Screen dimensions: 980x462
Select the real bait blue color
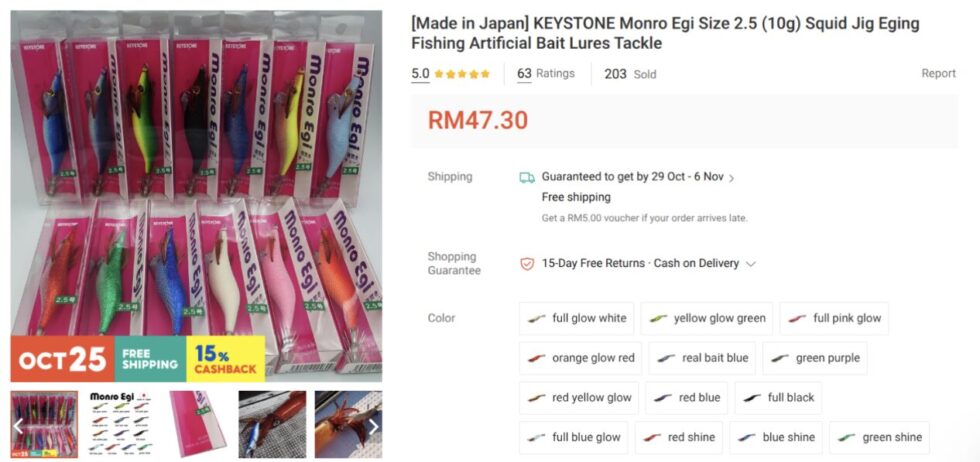tap(702, 358)
